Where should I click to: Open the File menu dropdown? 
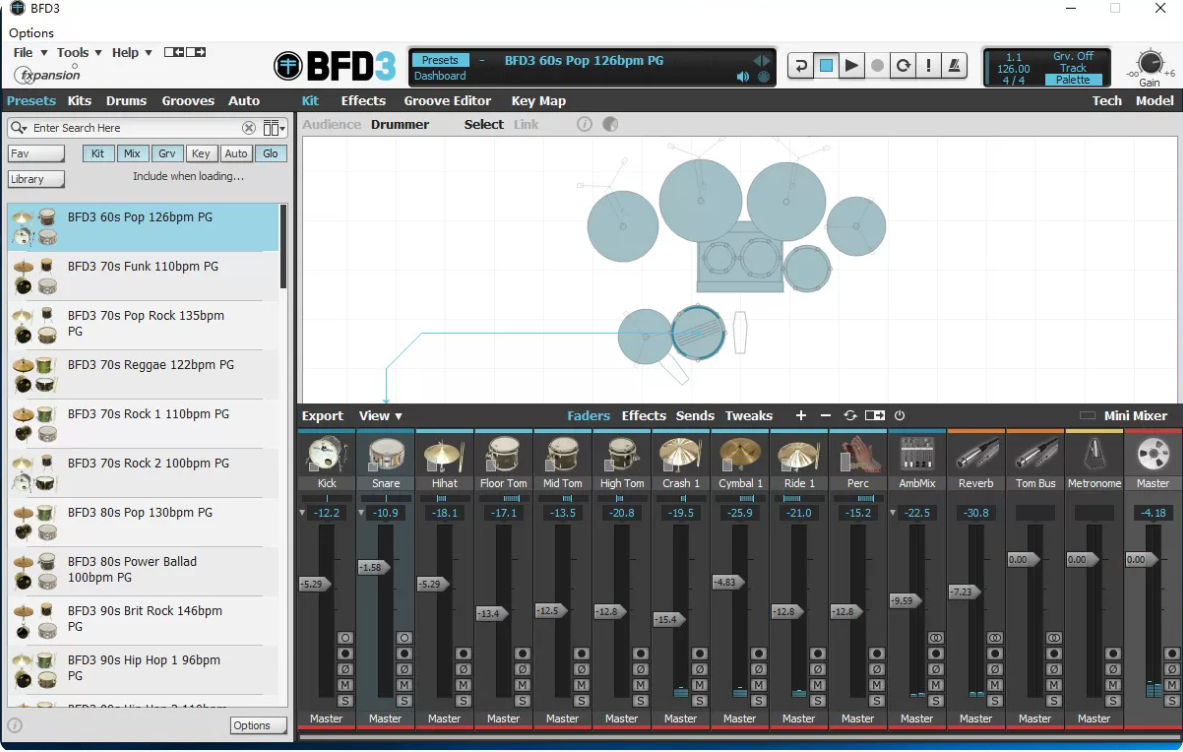30,53
